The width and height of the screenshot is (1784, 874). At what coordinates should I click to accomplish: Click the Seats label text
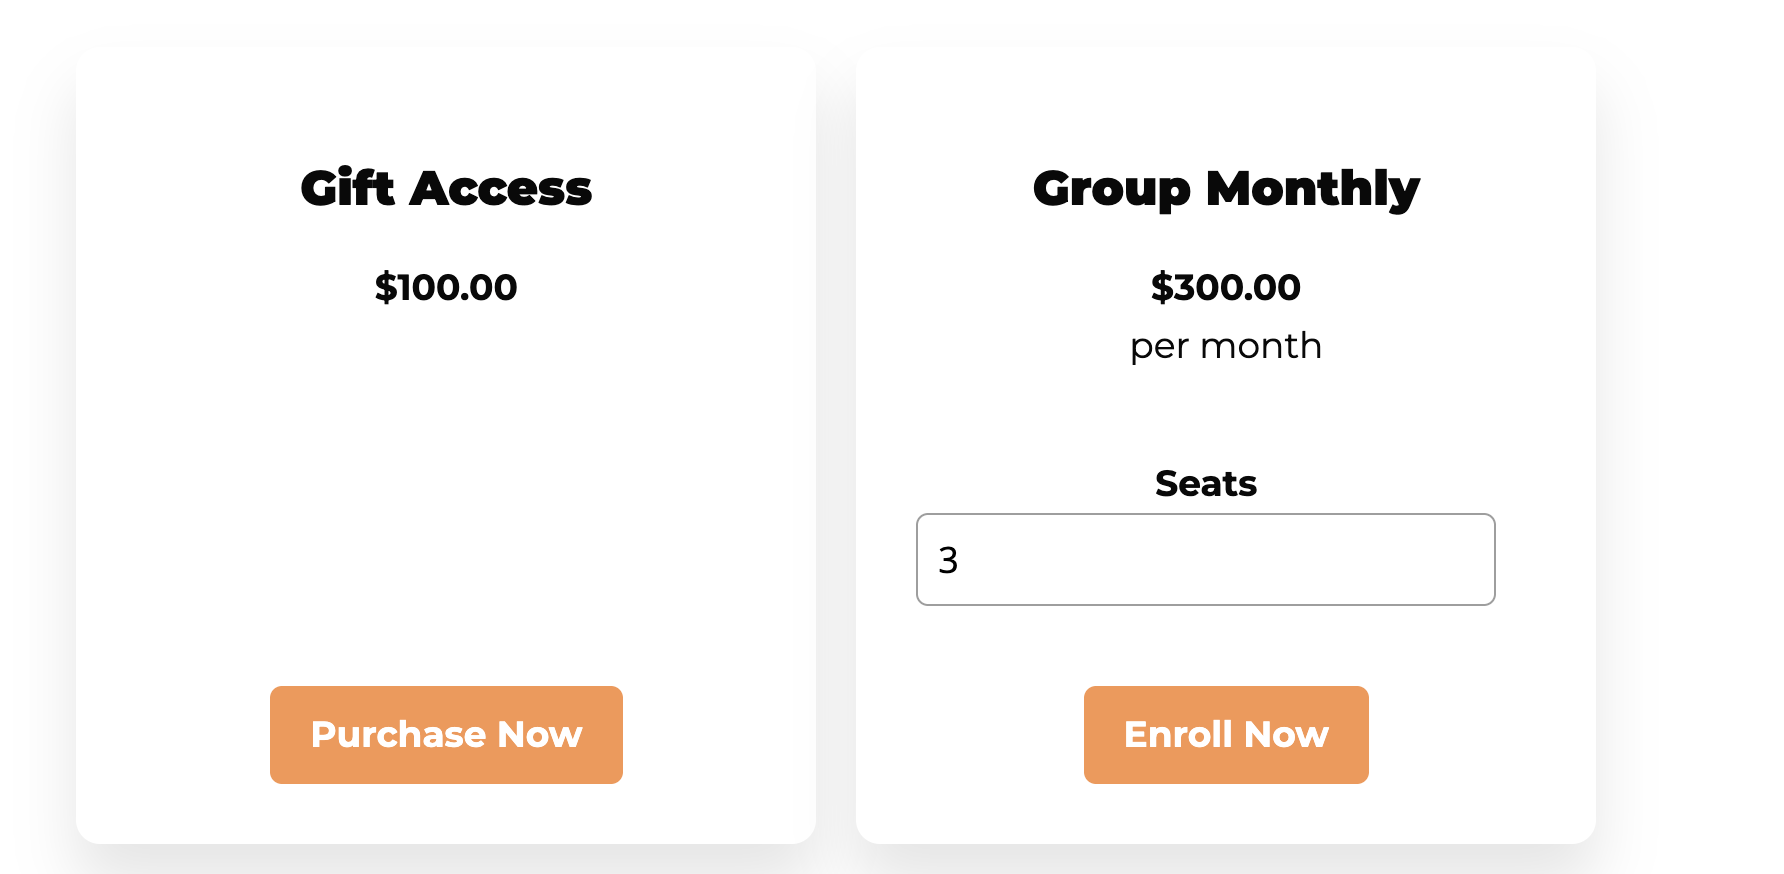(1205, 484)
